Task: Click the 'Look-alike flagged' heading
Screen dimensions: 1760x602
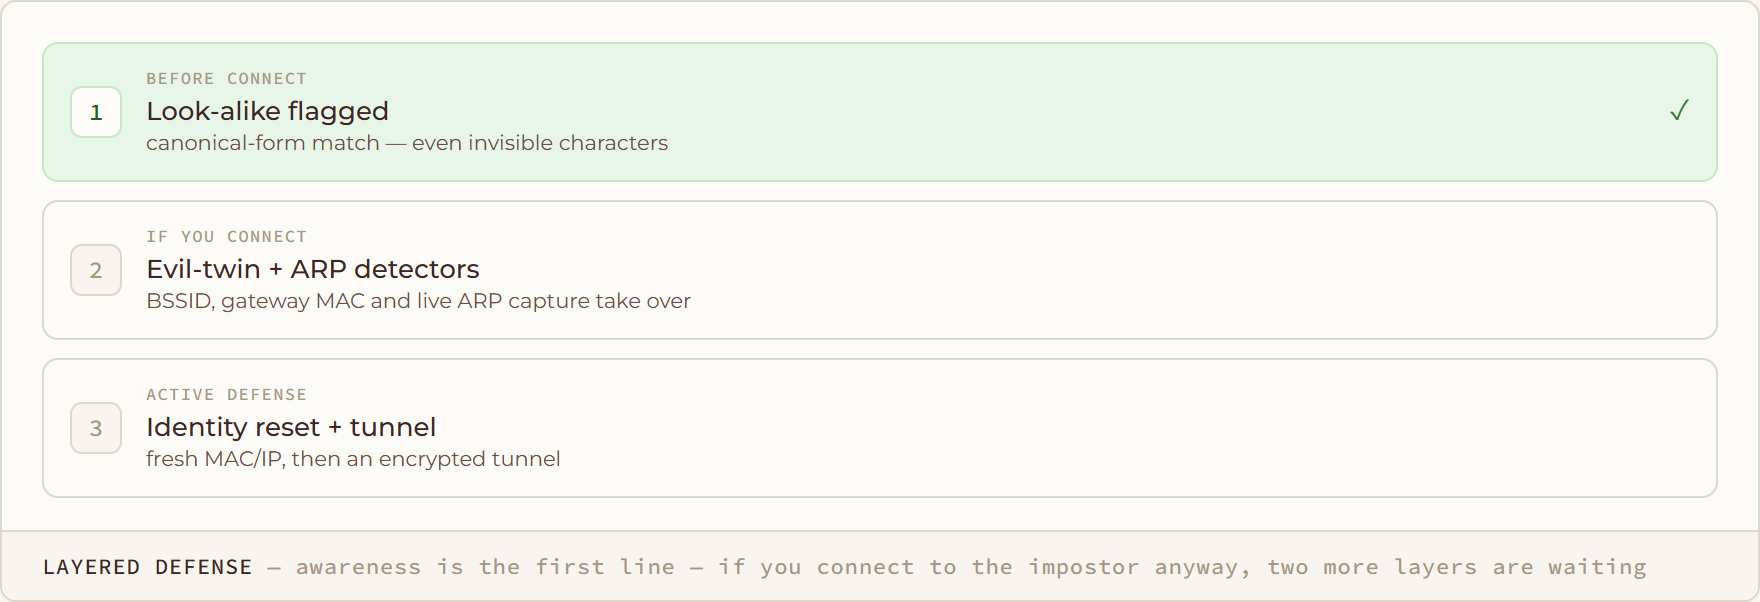Action: (267, 111)
